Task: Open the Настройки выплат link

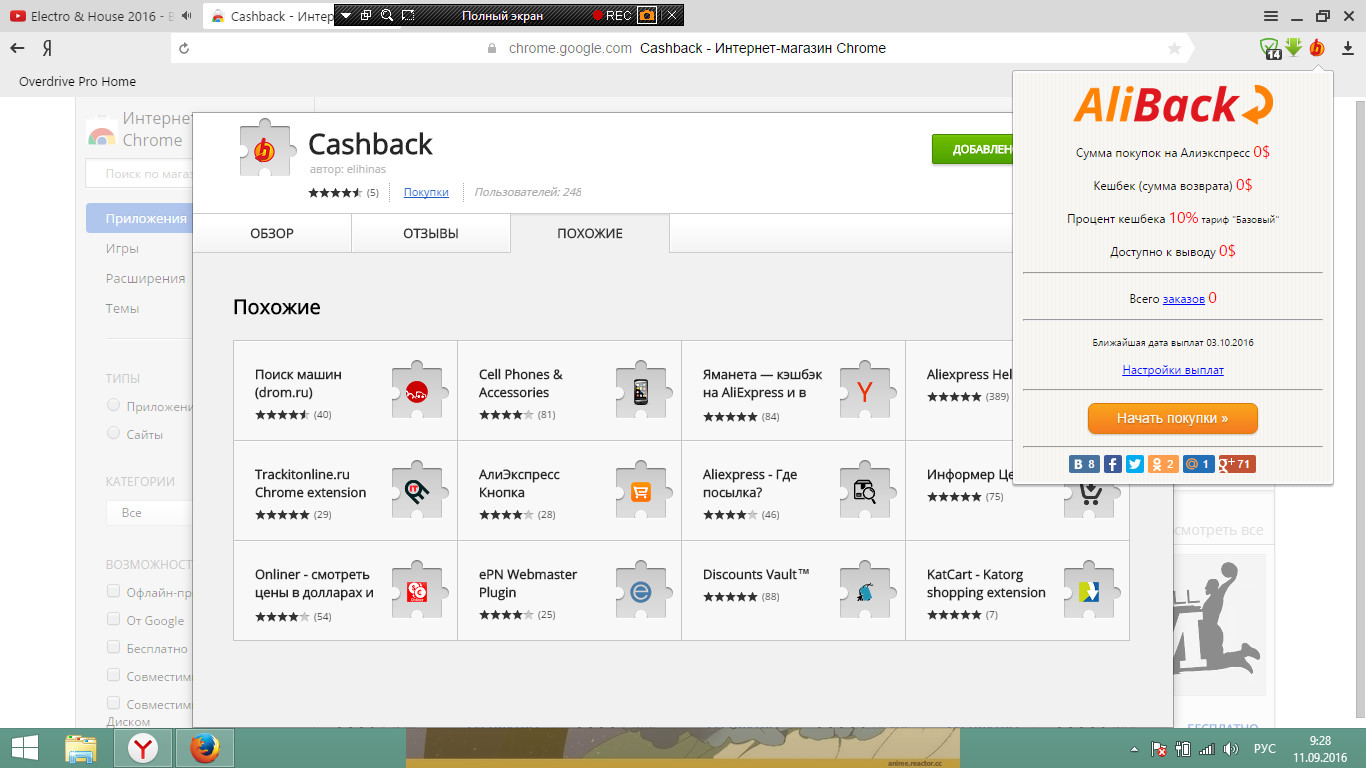Action: [x=1173, y=370]
